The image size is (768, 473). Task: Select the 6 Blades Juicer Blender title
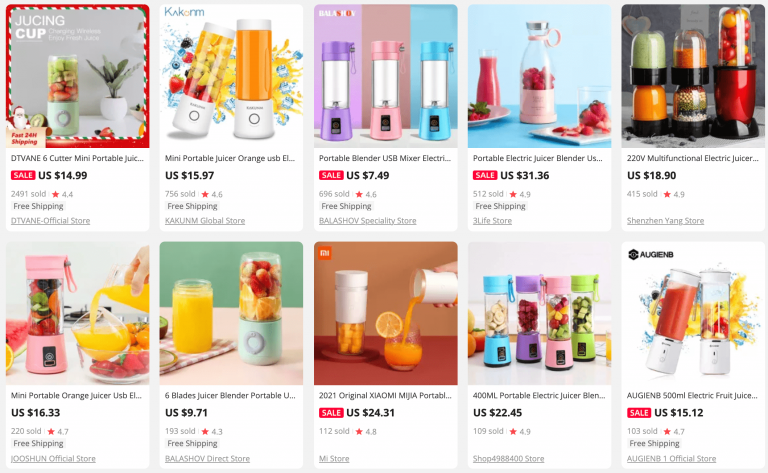pyautogui.click(x=230, y=396)
